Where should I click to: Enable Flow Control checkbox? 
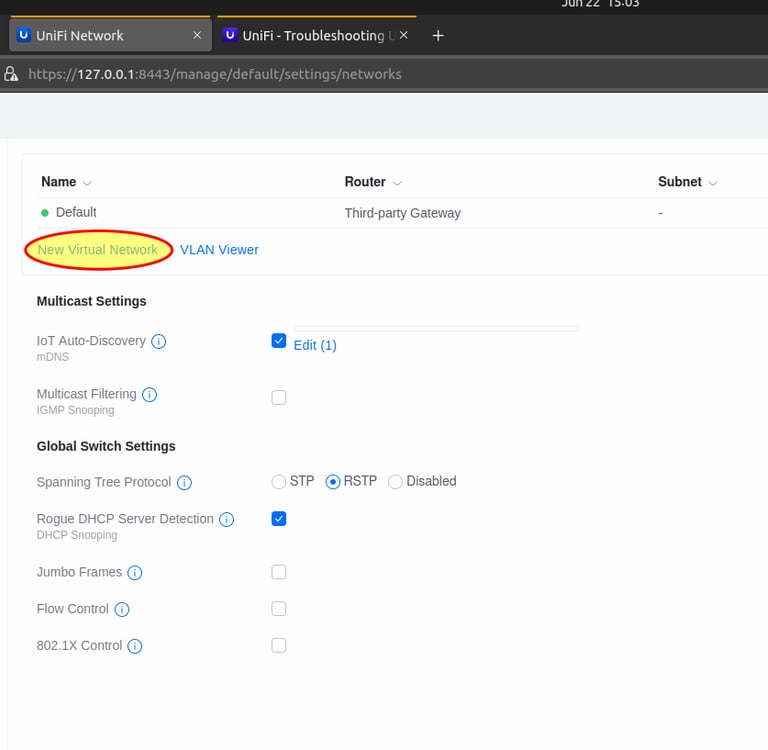[x=279, y=608]
